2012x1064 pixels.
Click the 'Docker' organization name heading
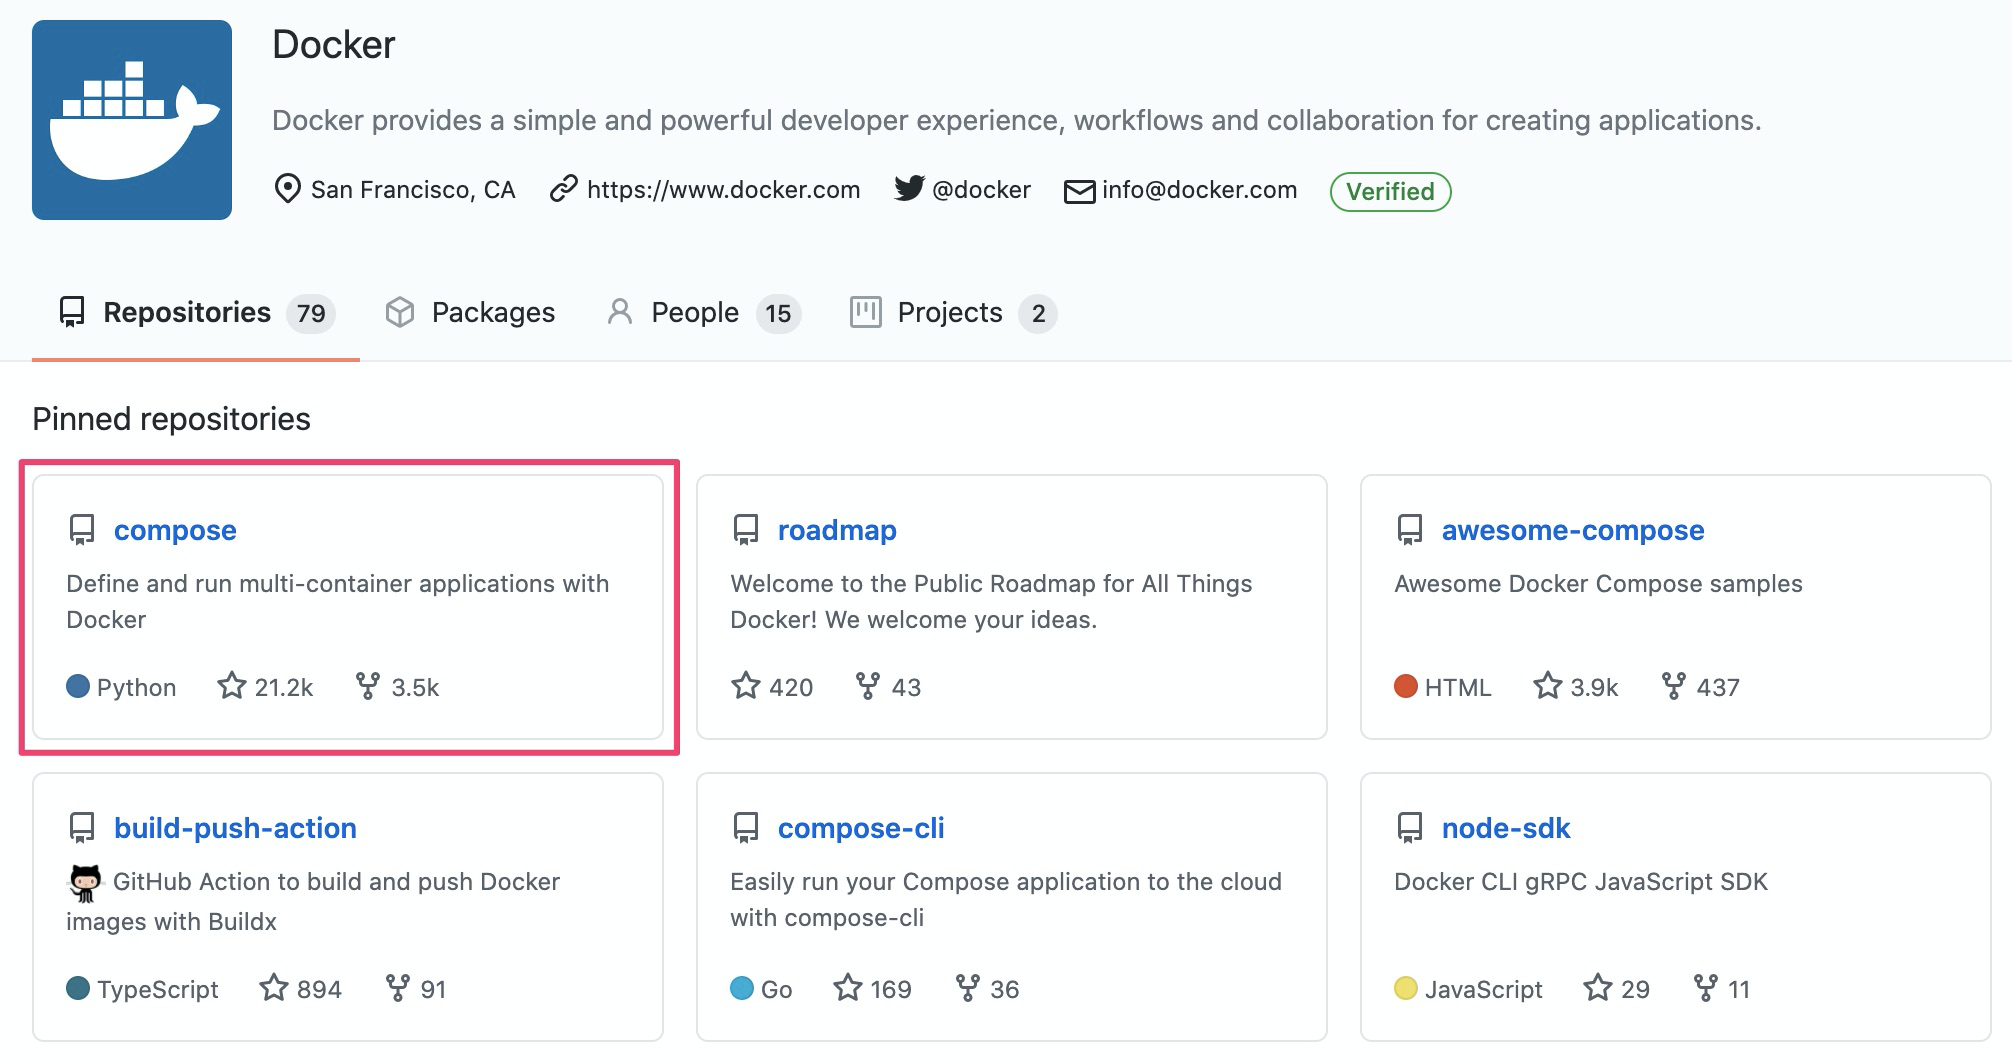(334, 45)
